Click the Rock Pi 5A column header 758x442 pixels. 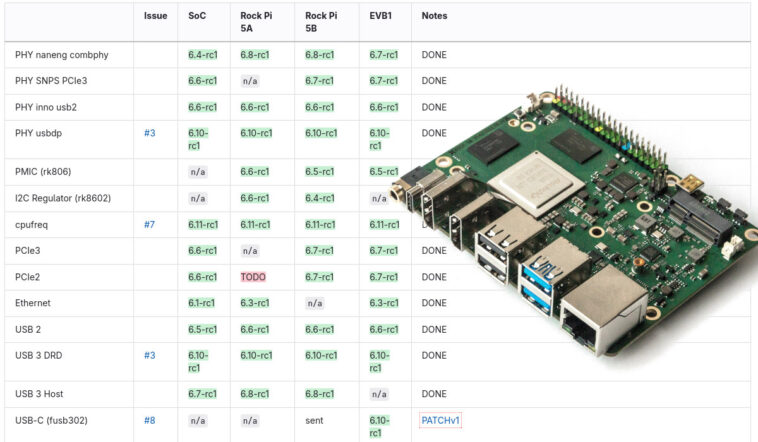(x=255, y=23)
